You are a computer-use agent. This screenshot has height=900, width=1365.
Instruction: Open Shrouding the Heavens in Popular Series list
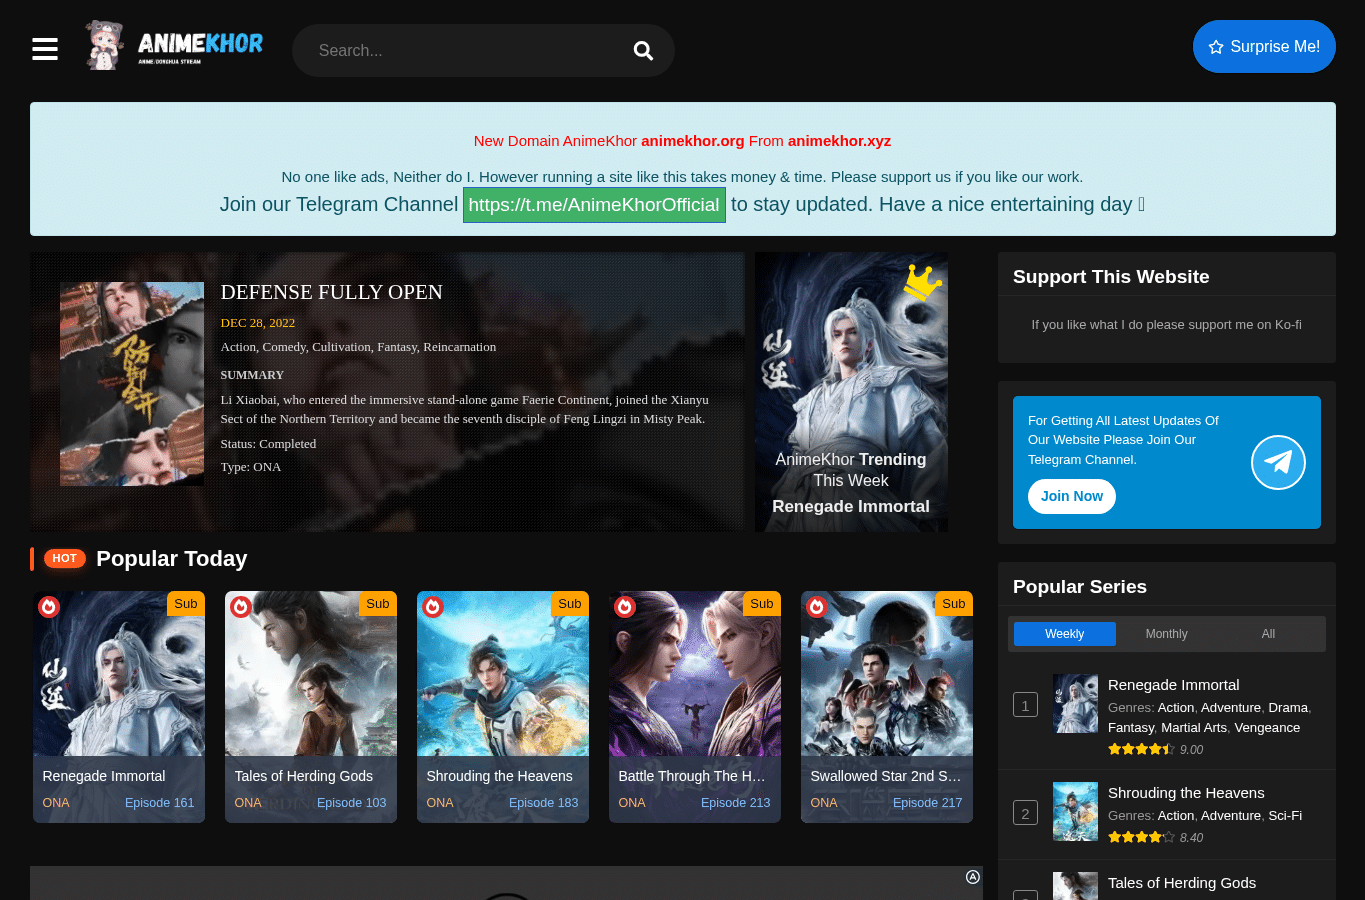[x=1186, y=793]
